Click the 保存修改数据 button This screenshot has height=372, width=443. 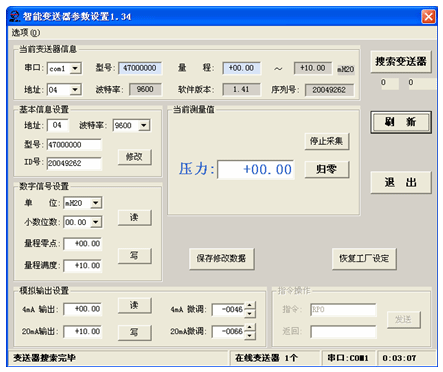coord(222,258)
